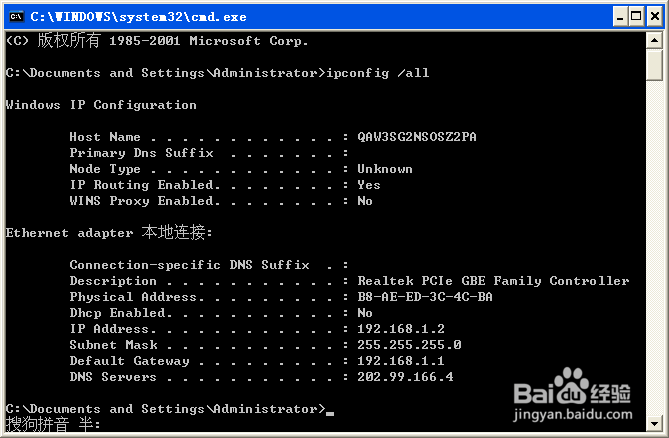The height and width of the screenshot is (438, 669).
Task: Click the blinking cursor at bottom prompt
Action: (x=330, y=413)
